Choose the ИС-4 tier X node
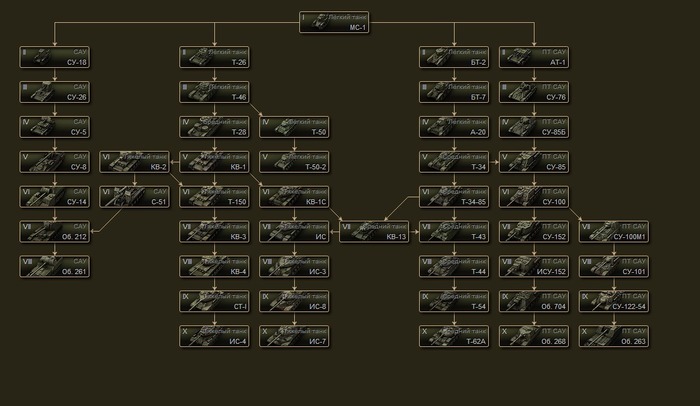Screen dimensions: 700x406 (x=214, y=336)
